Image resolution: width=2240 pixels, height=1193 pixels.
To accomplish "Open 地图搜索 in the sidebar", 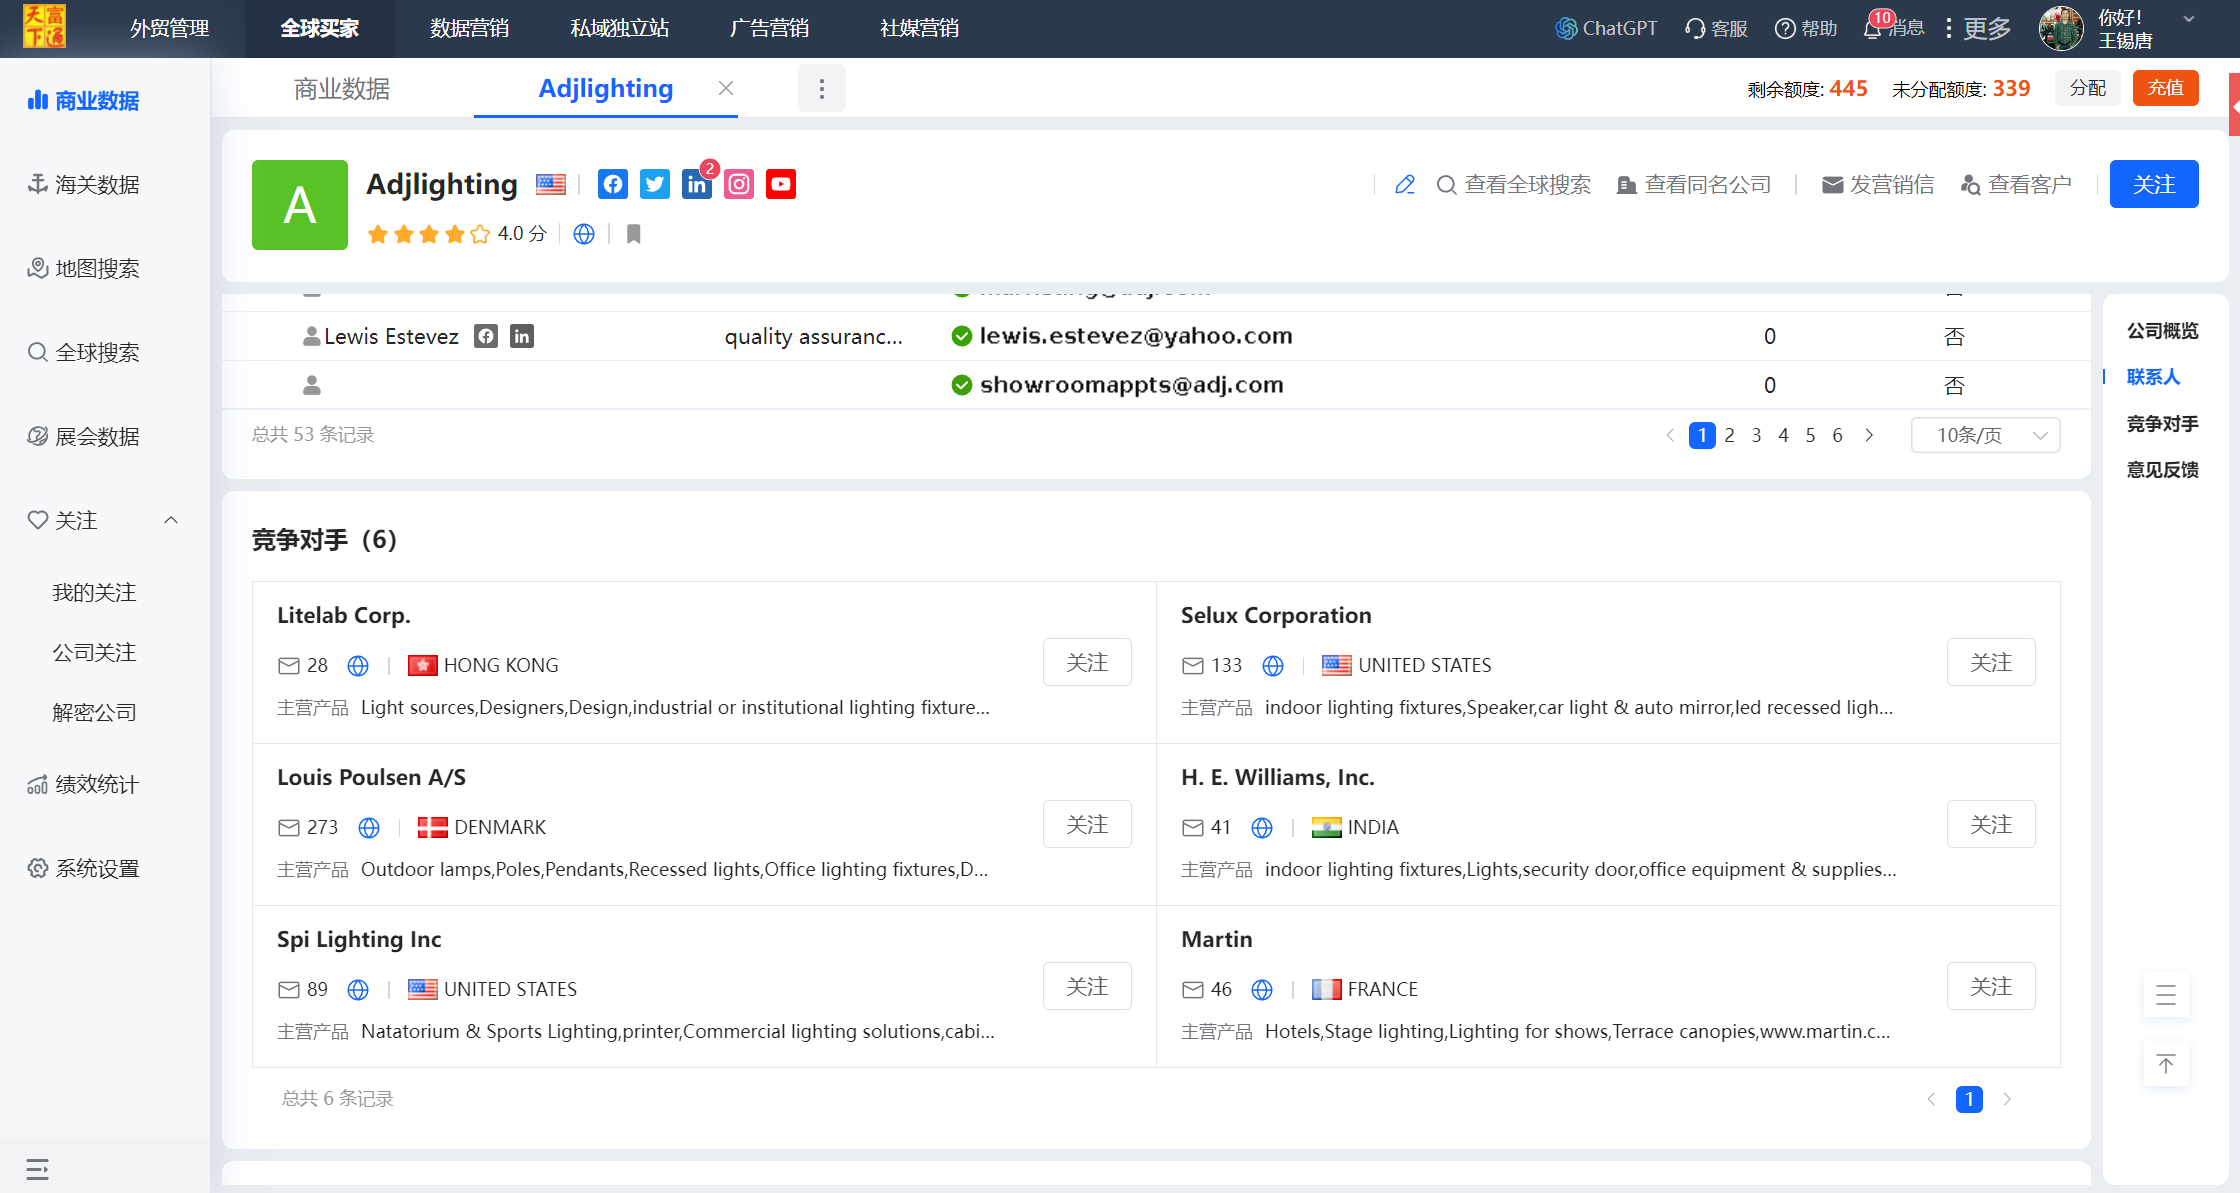I will 85,268.
